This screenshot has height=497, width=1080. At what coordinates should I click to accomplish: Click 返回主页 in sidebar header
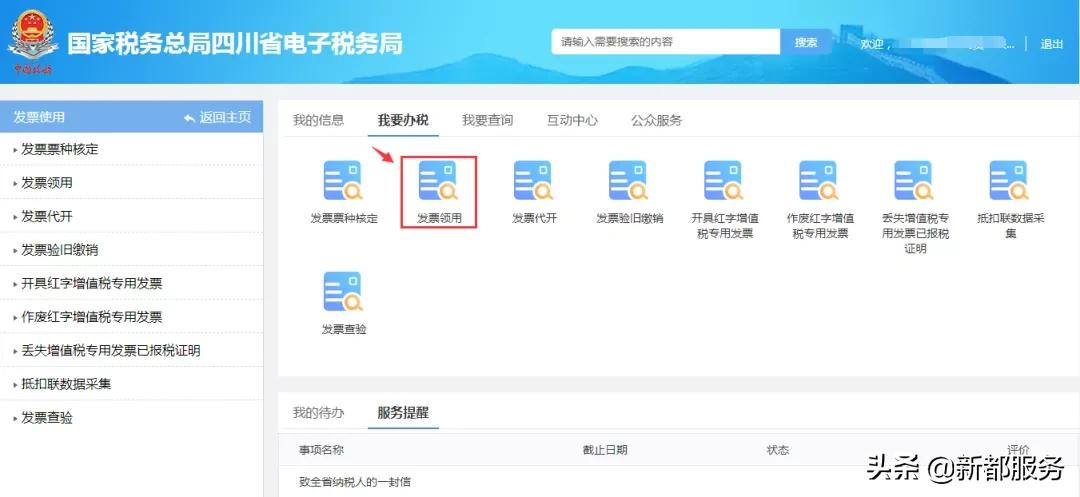click(x=218, y=118)
